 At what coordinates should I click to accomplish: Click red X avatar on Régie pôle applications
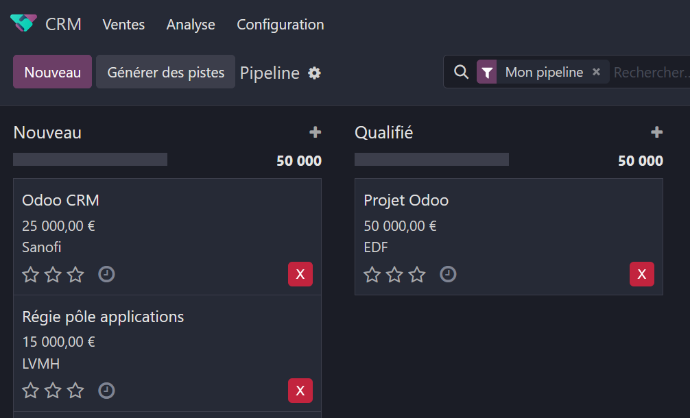click(x=301, y=390)
